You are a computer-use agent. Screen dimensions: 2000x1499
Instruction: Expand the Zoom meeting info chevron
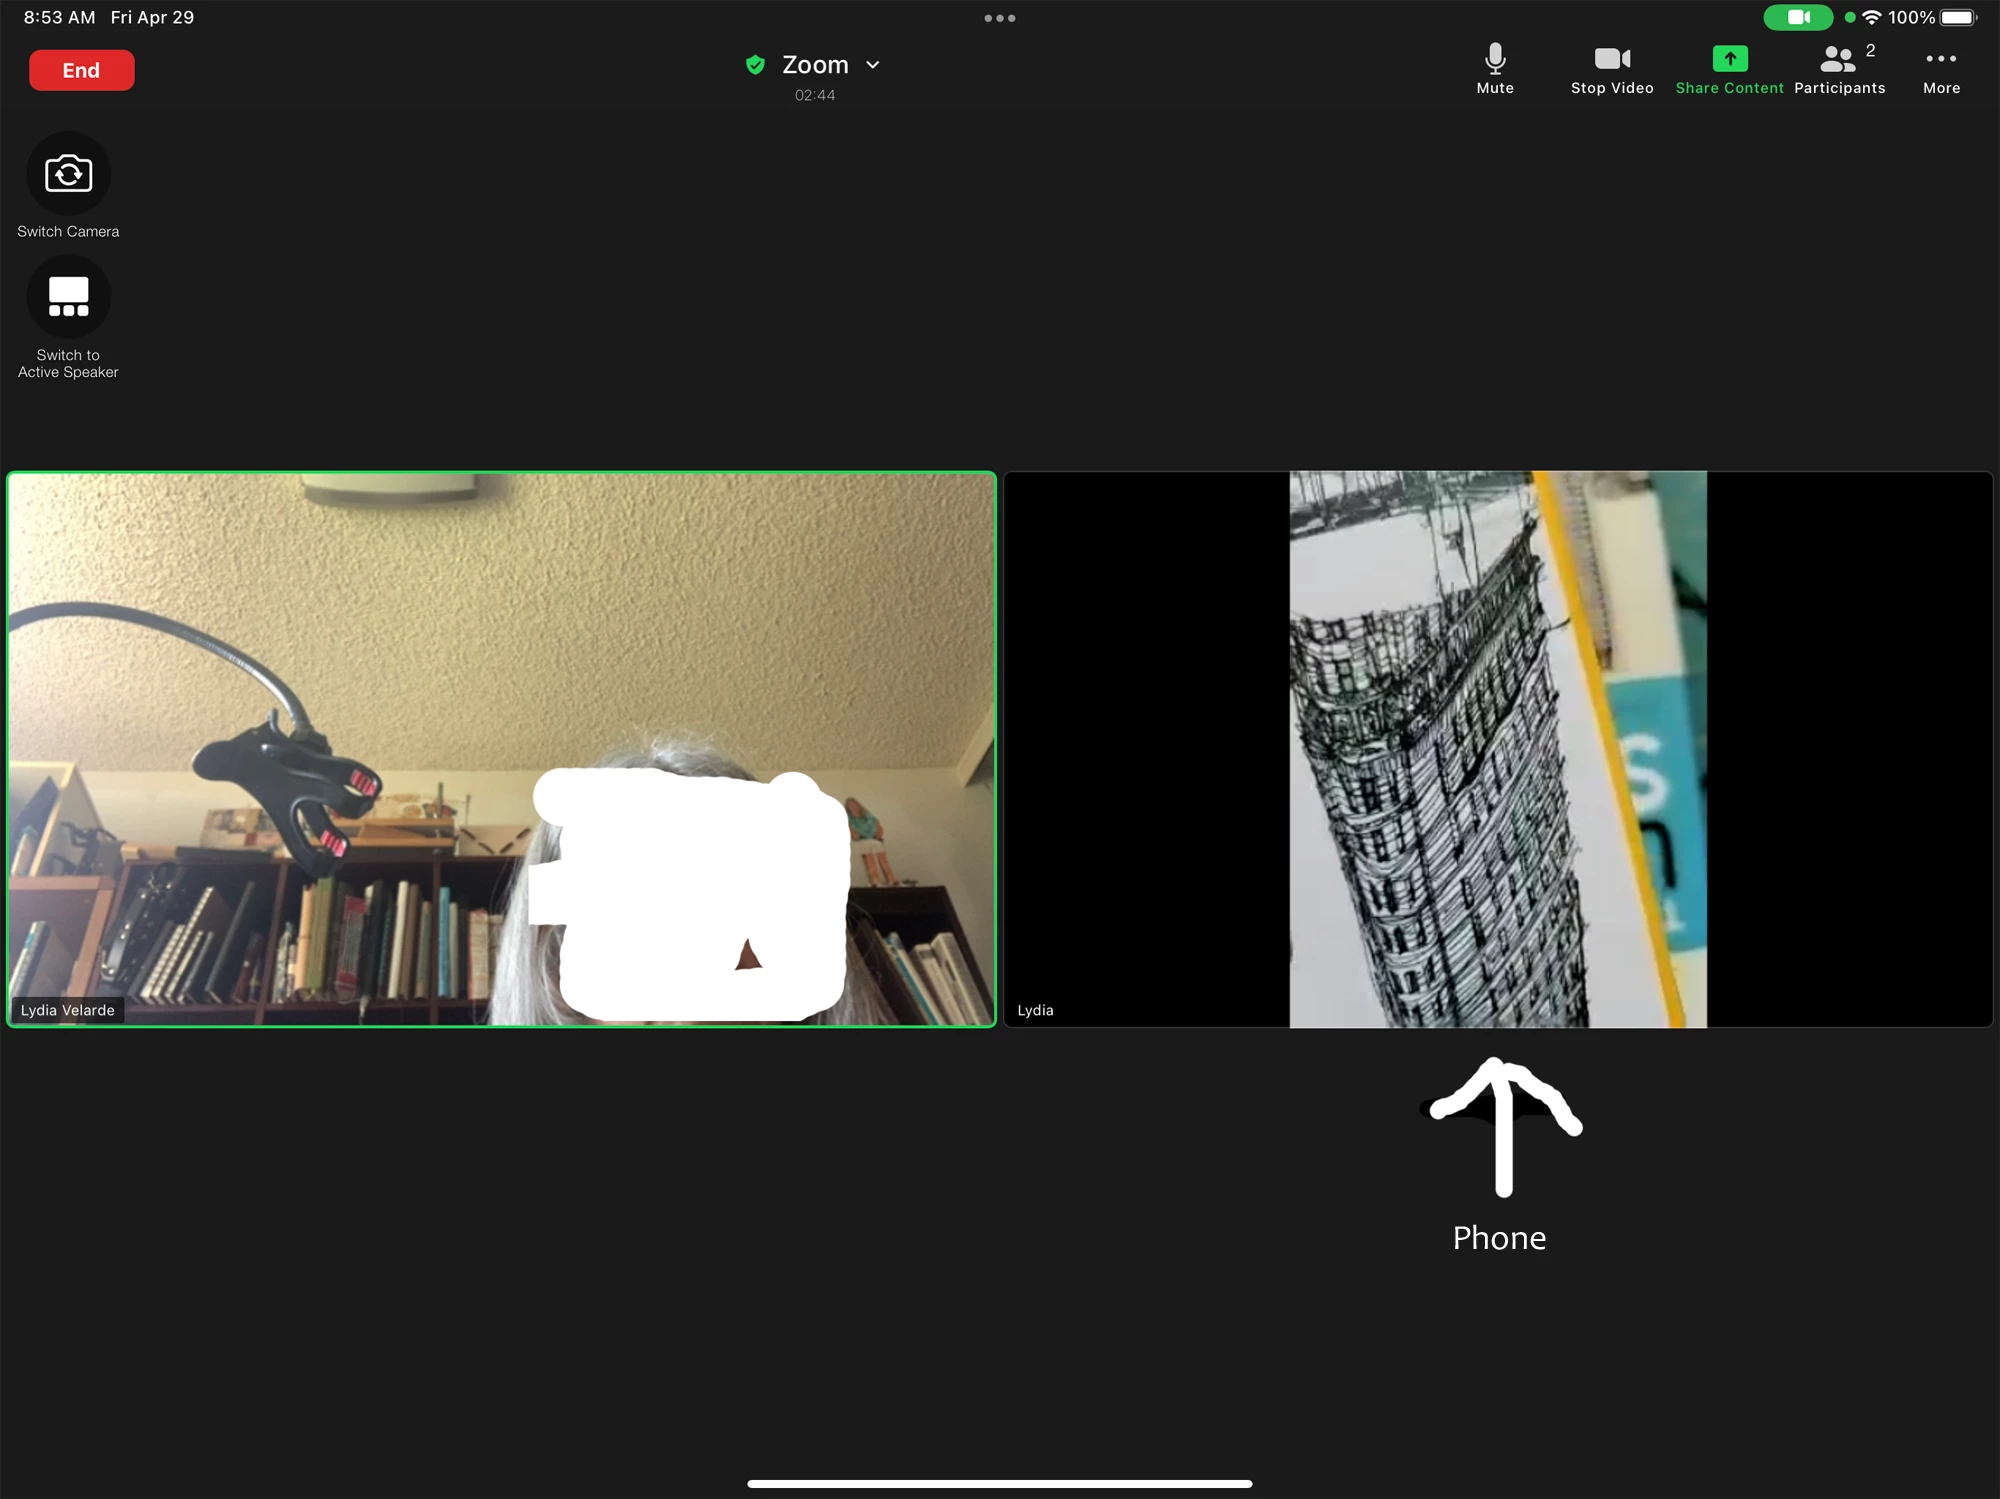(873, 65)
